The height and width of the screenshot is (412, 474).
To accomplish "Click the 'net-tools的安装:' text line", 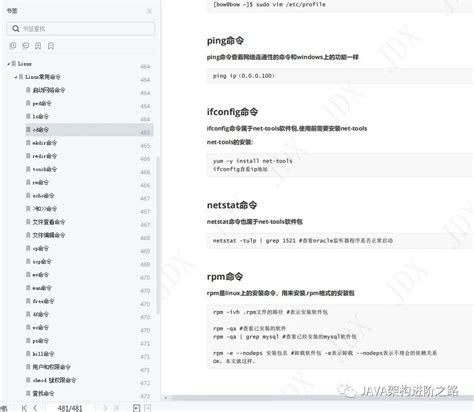I will click(x=230, y=142).
